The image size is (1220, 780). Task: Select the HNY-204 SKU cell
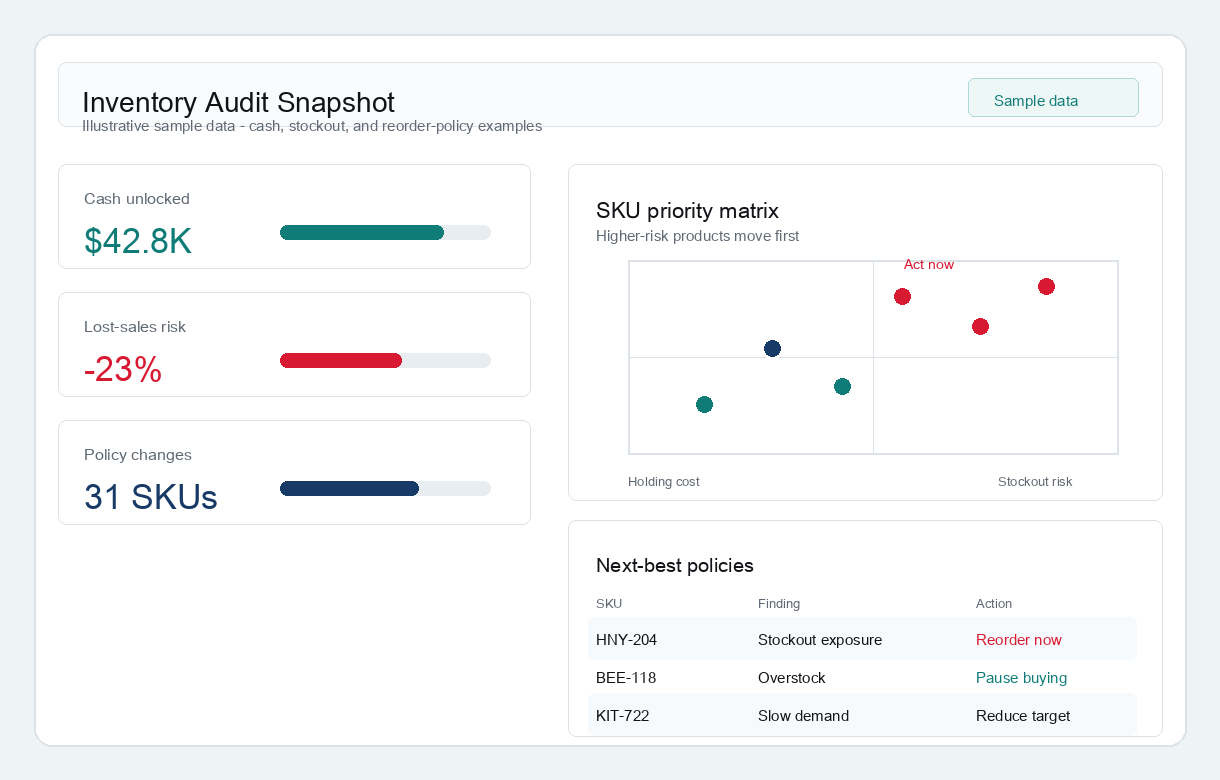[x=627, y=640]
